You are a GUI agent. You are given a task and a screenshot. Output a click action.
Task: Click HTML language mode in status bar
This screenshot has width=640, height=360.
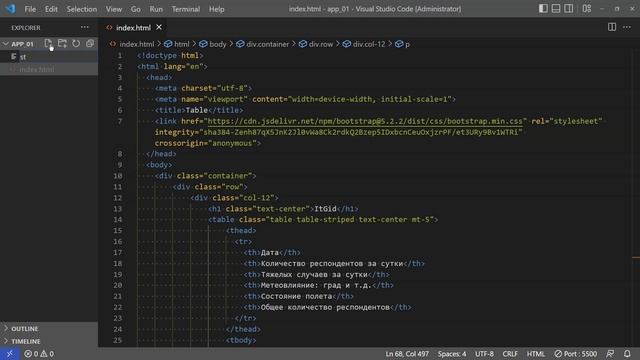[536, 354]
